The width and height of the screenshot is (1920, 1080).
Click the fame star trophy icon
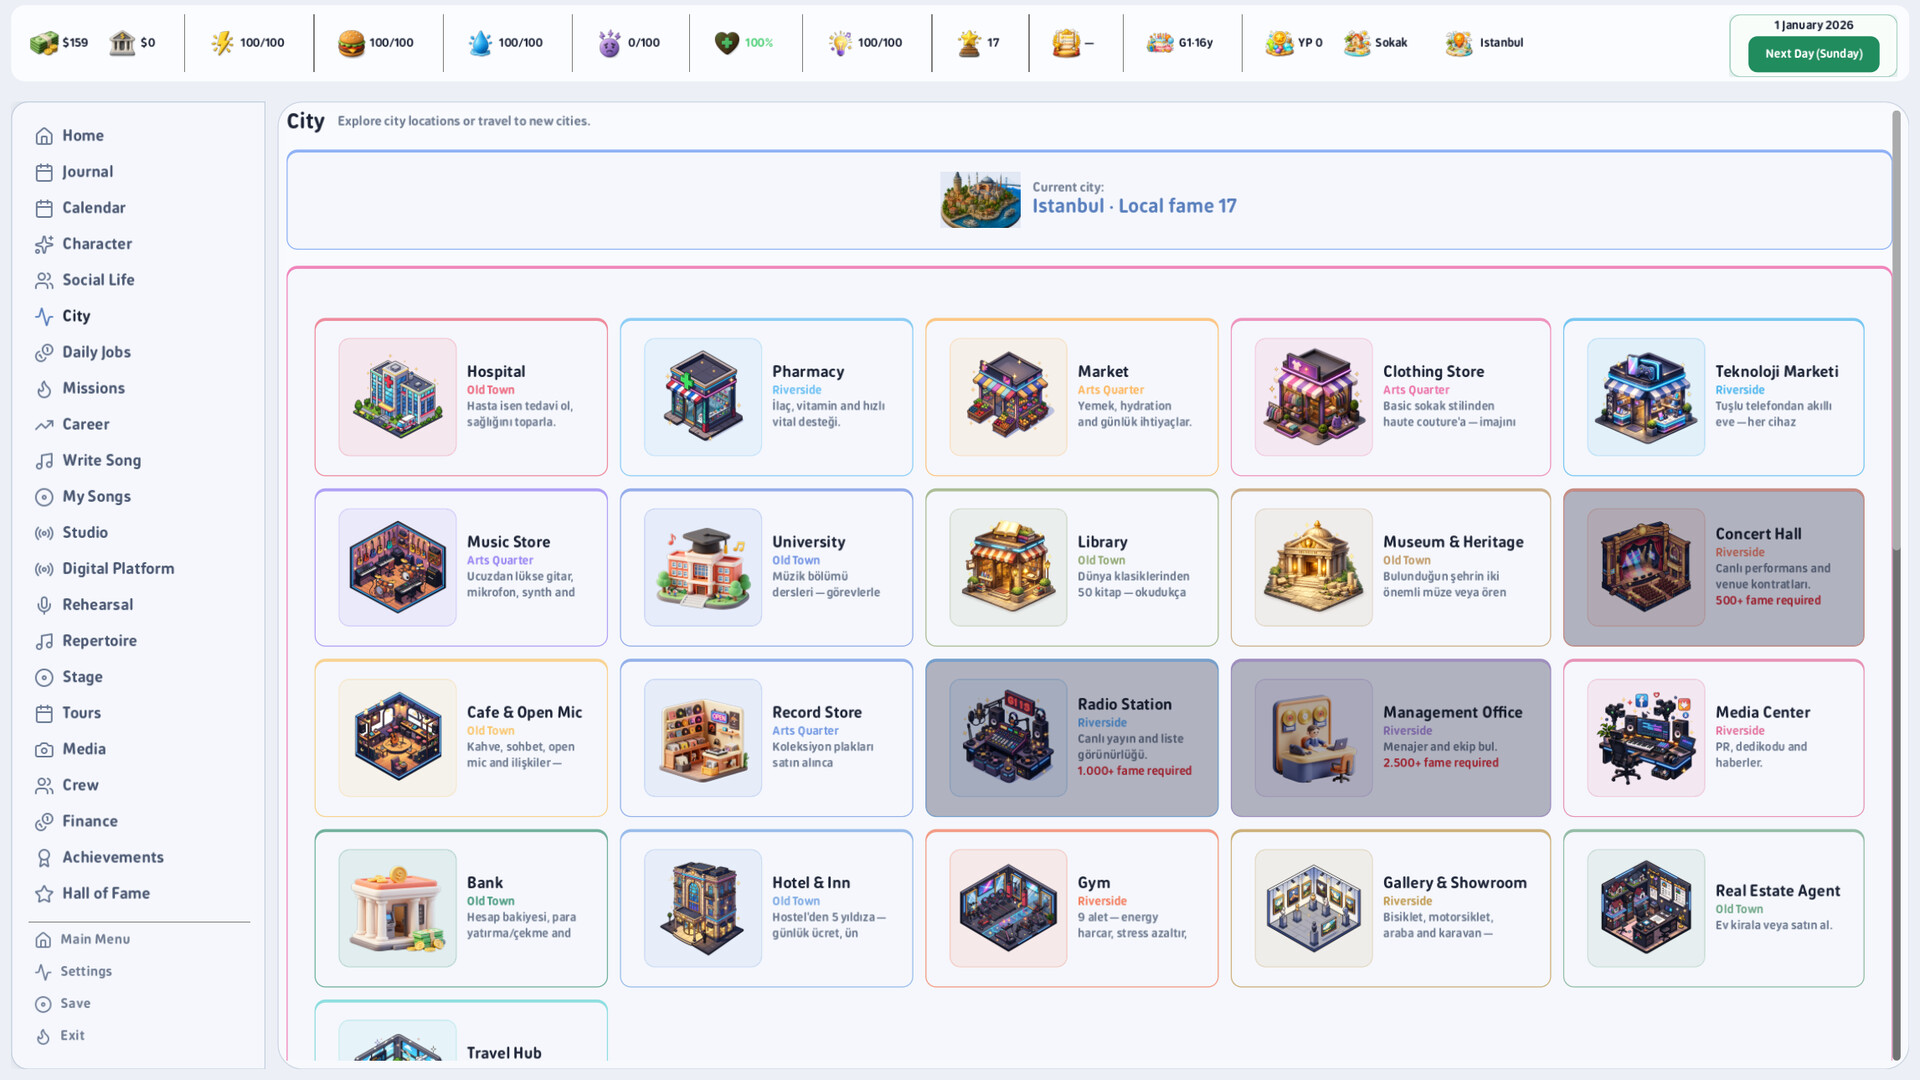pos(969,43)
